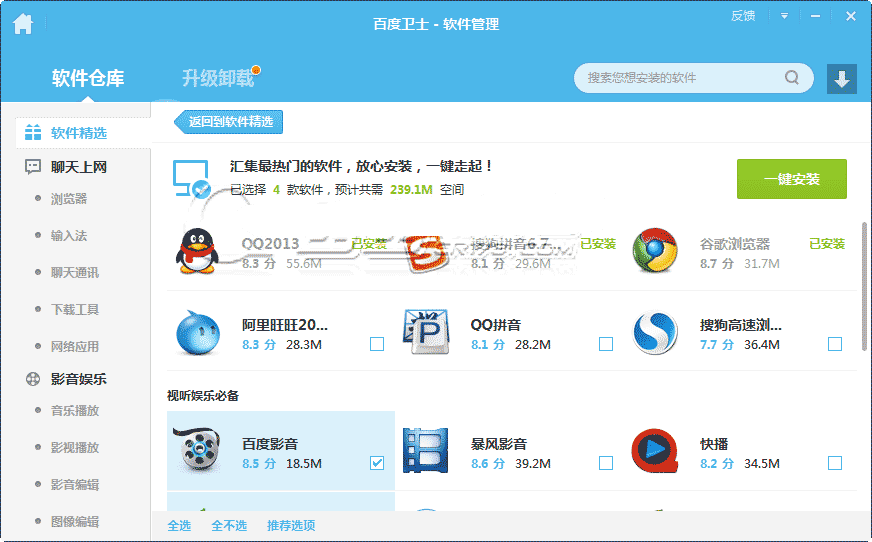Image resolution: width=872 pixels, height=542 pixels.
Task: Check the QQ拼音 checkbox
Action: [606, 344]
